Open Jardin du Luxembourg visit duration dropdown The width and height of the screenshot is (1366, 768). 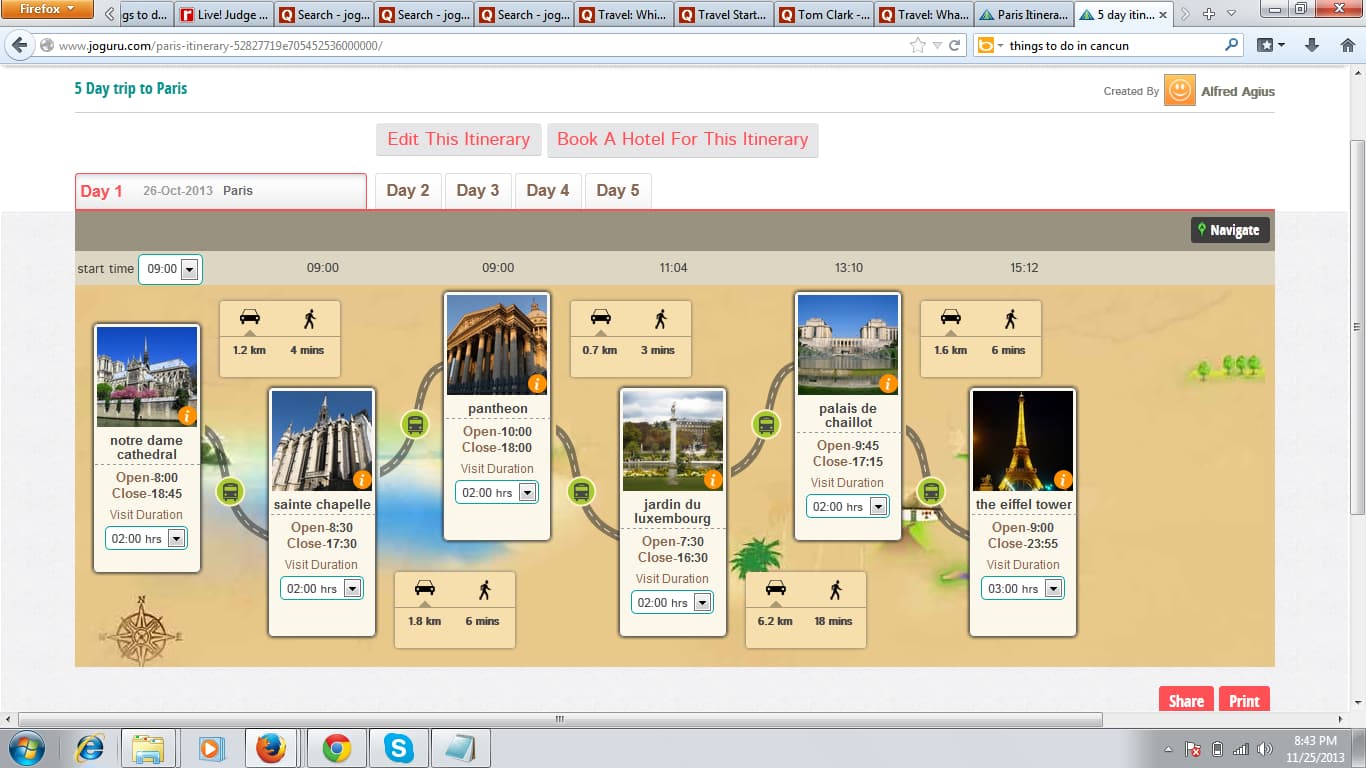click(702, 603)
